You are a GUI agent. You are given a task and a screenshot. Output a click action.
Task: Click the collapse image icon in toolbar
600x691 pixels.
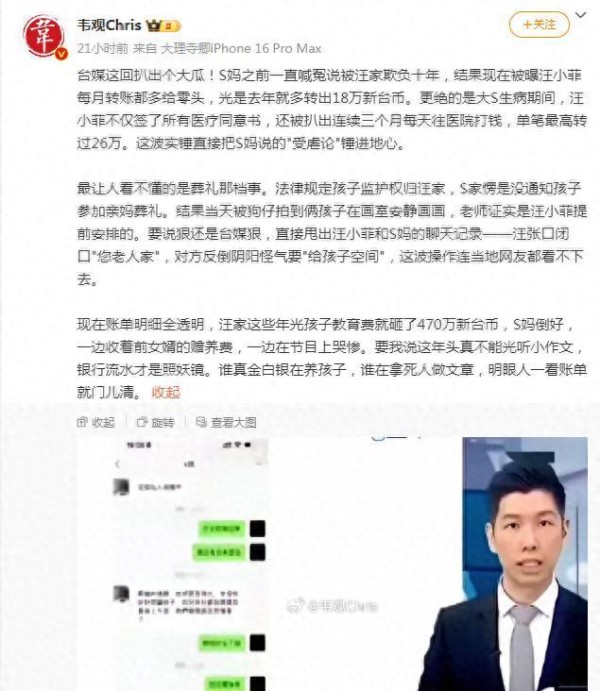(x=82, y=422)
